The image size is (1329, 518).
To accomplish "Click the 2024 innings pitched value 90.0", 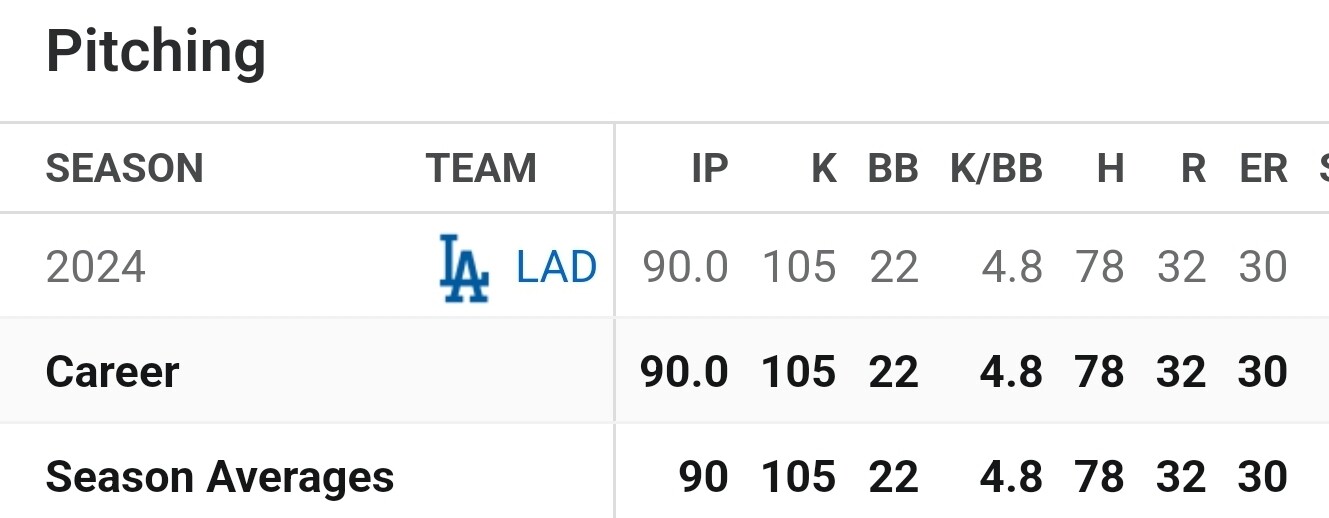I will point(685,268).
